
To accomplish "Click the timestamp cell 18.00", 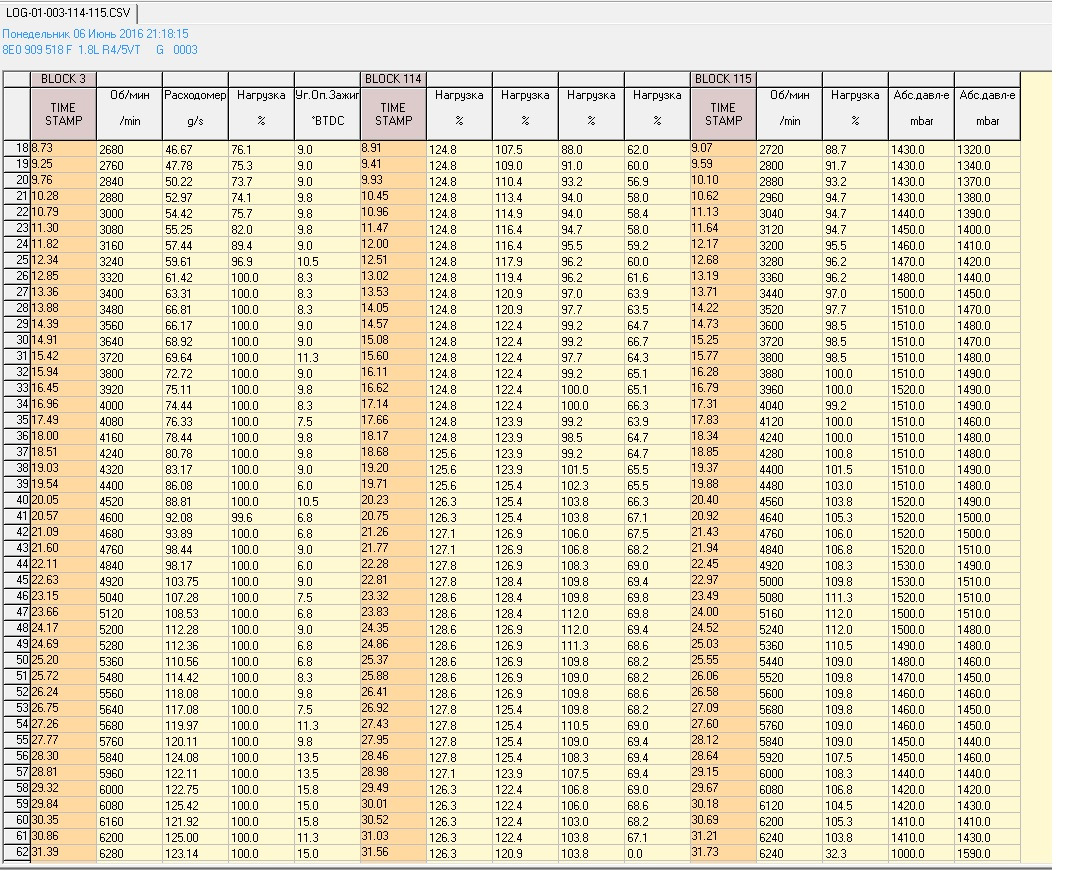I will click(x=63, y=437).
